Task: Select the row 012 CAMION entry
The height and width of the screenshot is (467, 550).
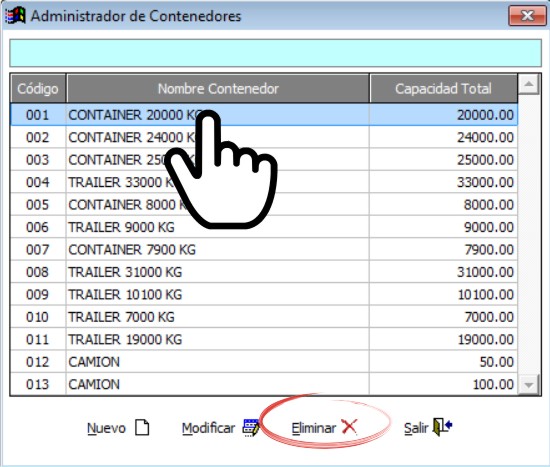Action: [x=264, y=362]
